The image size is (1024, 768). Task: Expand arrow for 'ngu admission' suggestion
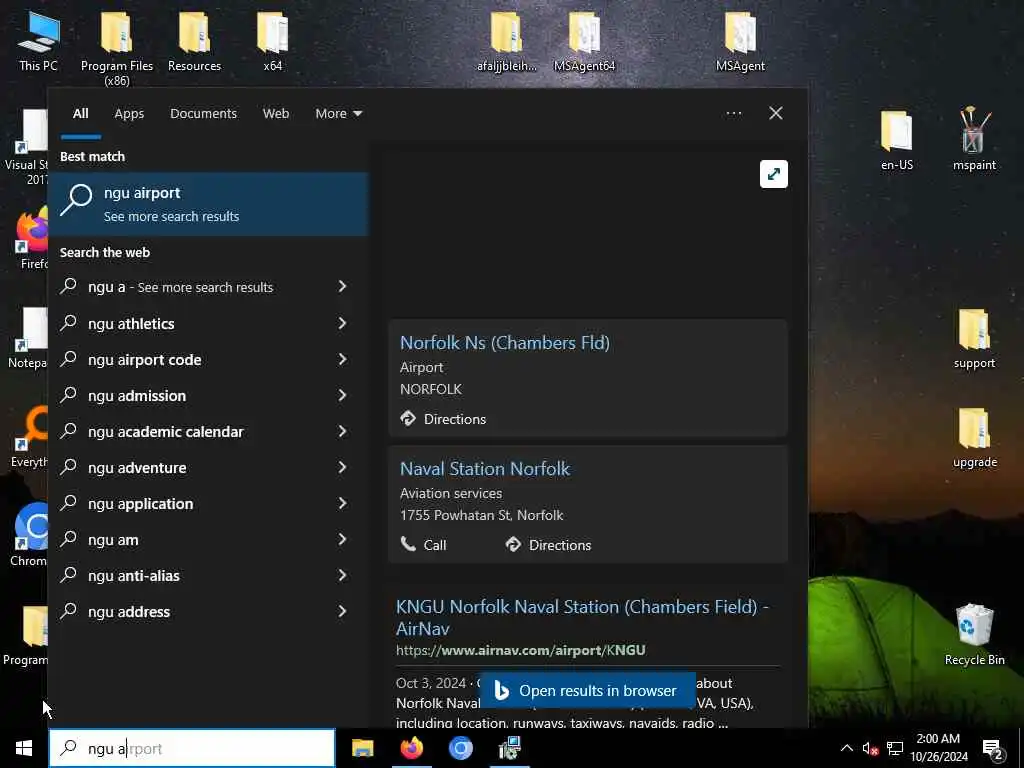342,395
